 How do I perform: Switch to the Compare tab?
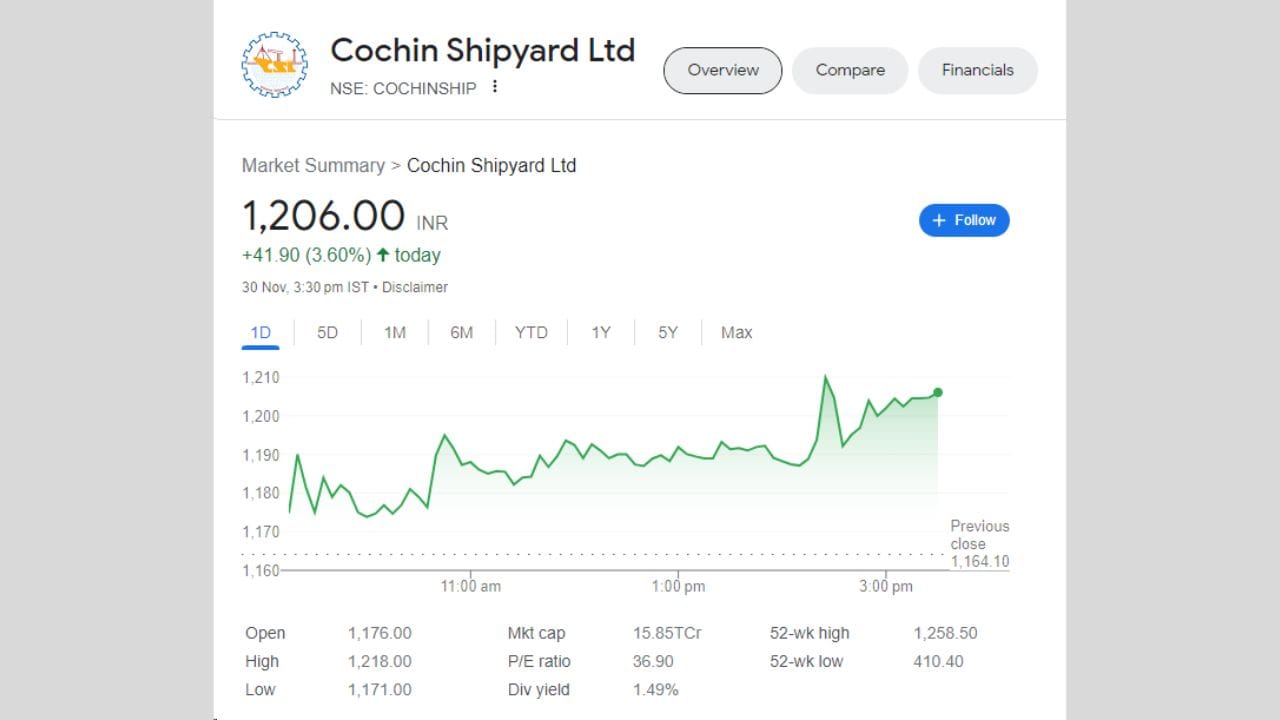(850, 70)
